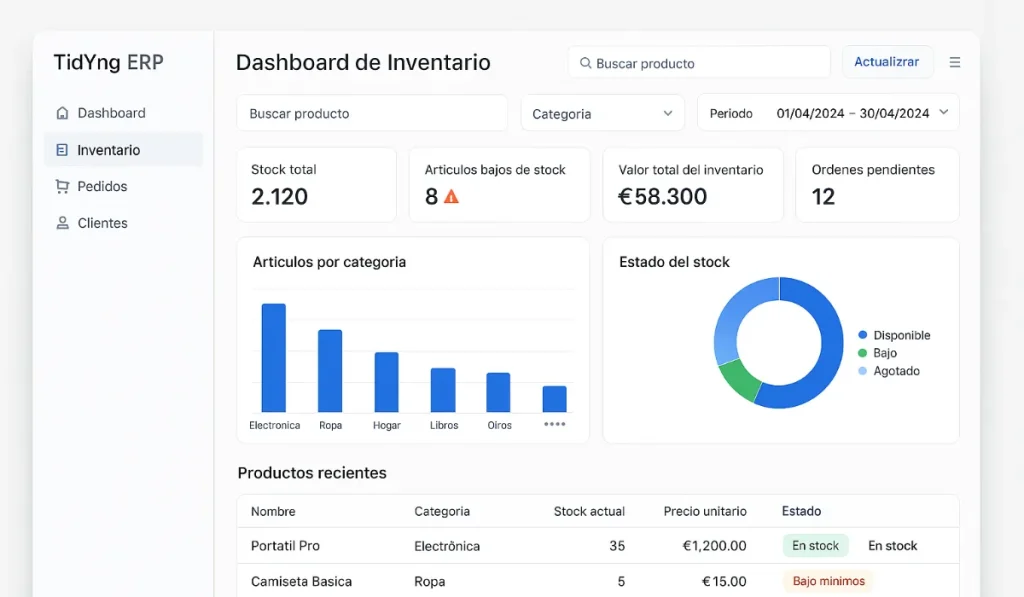Click the Clientes person icon
The image size is (1024, 597).
click(x=63, y=223)
